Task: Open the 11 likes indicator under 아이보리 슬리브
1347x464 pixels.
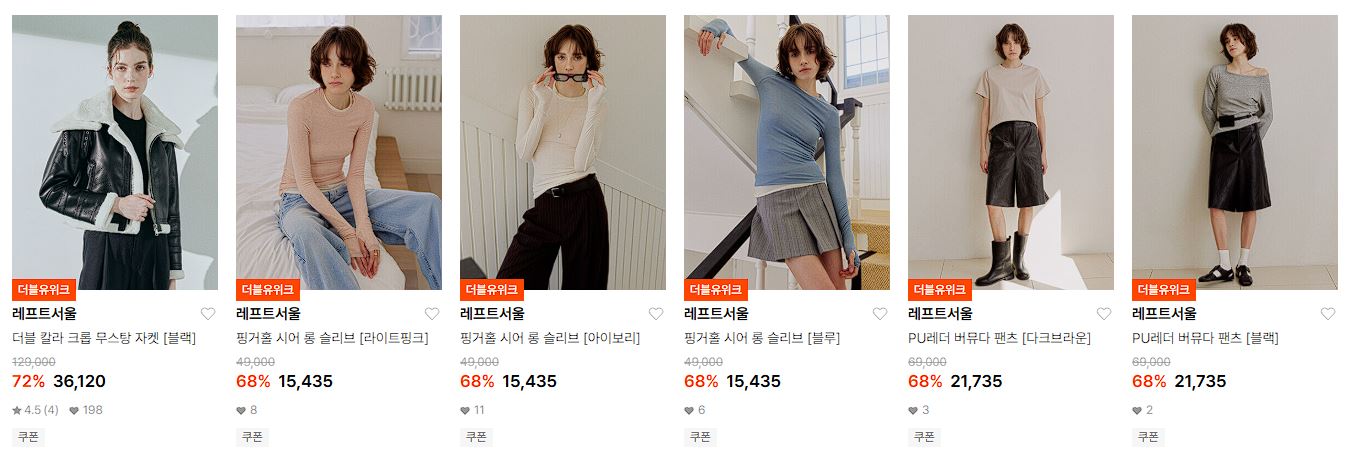Action: tap(473, 410)
